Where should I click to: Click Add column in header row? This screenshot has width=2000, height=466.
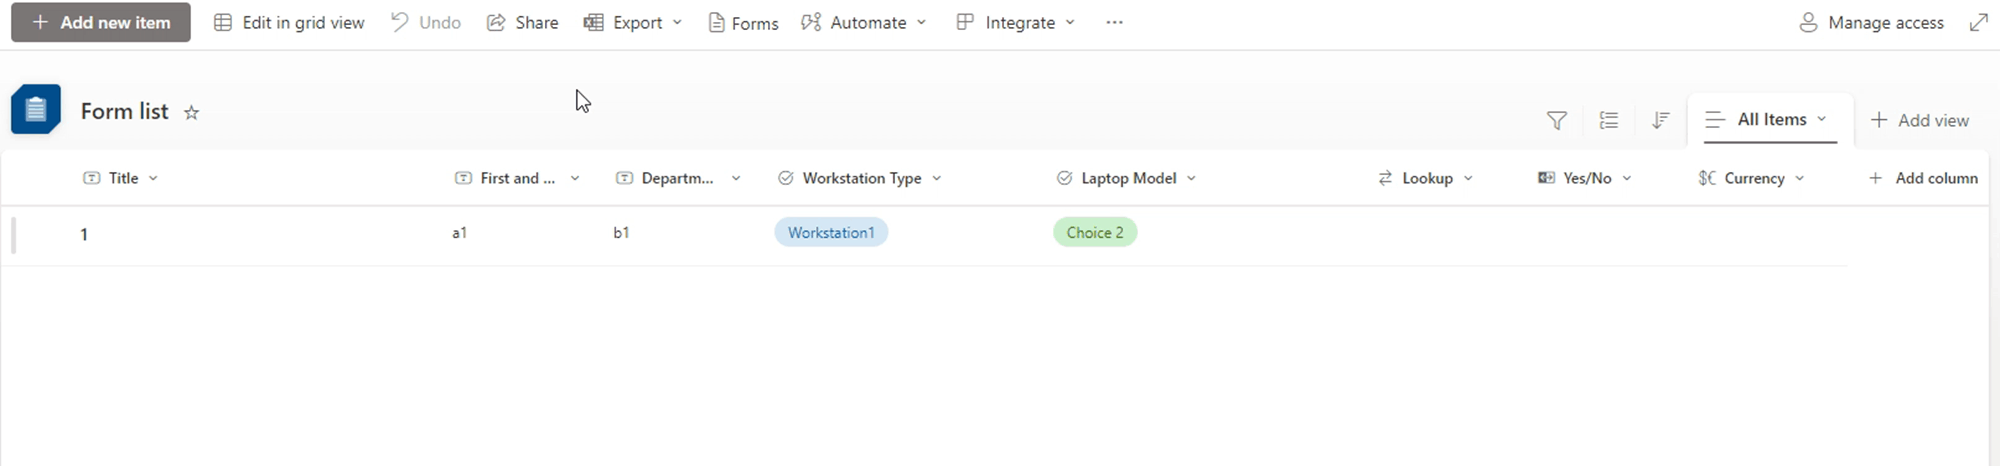1922,178
